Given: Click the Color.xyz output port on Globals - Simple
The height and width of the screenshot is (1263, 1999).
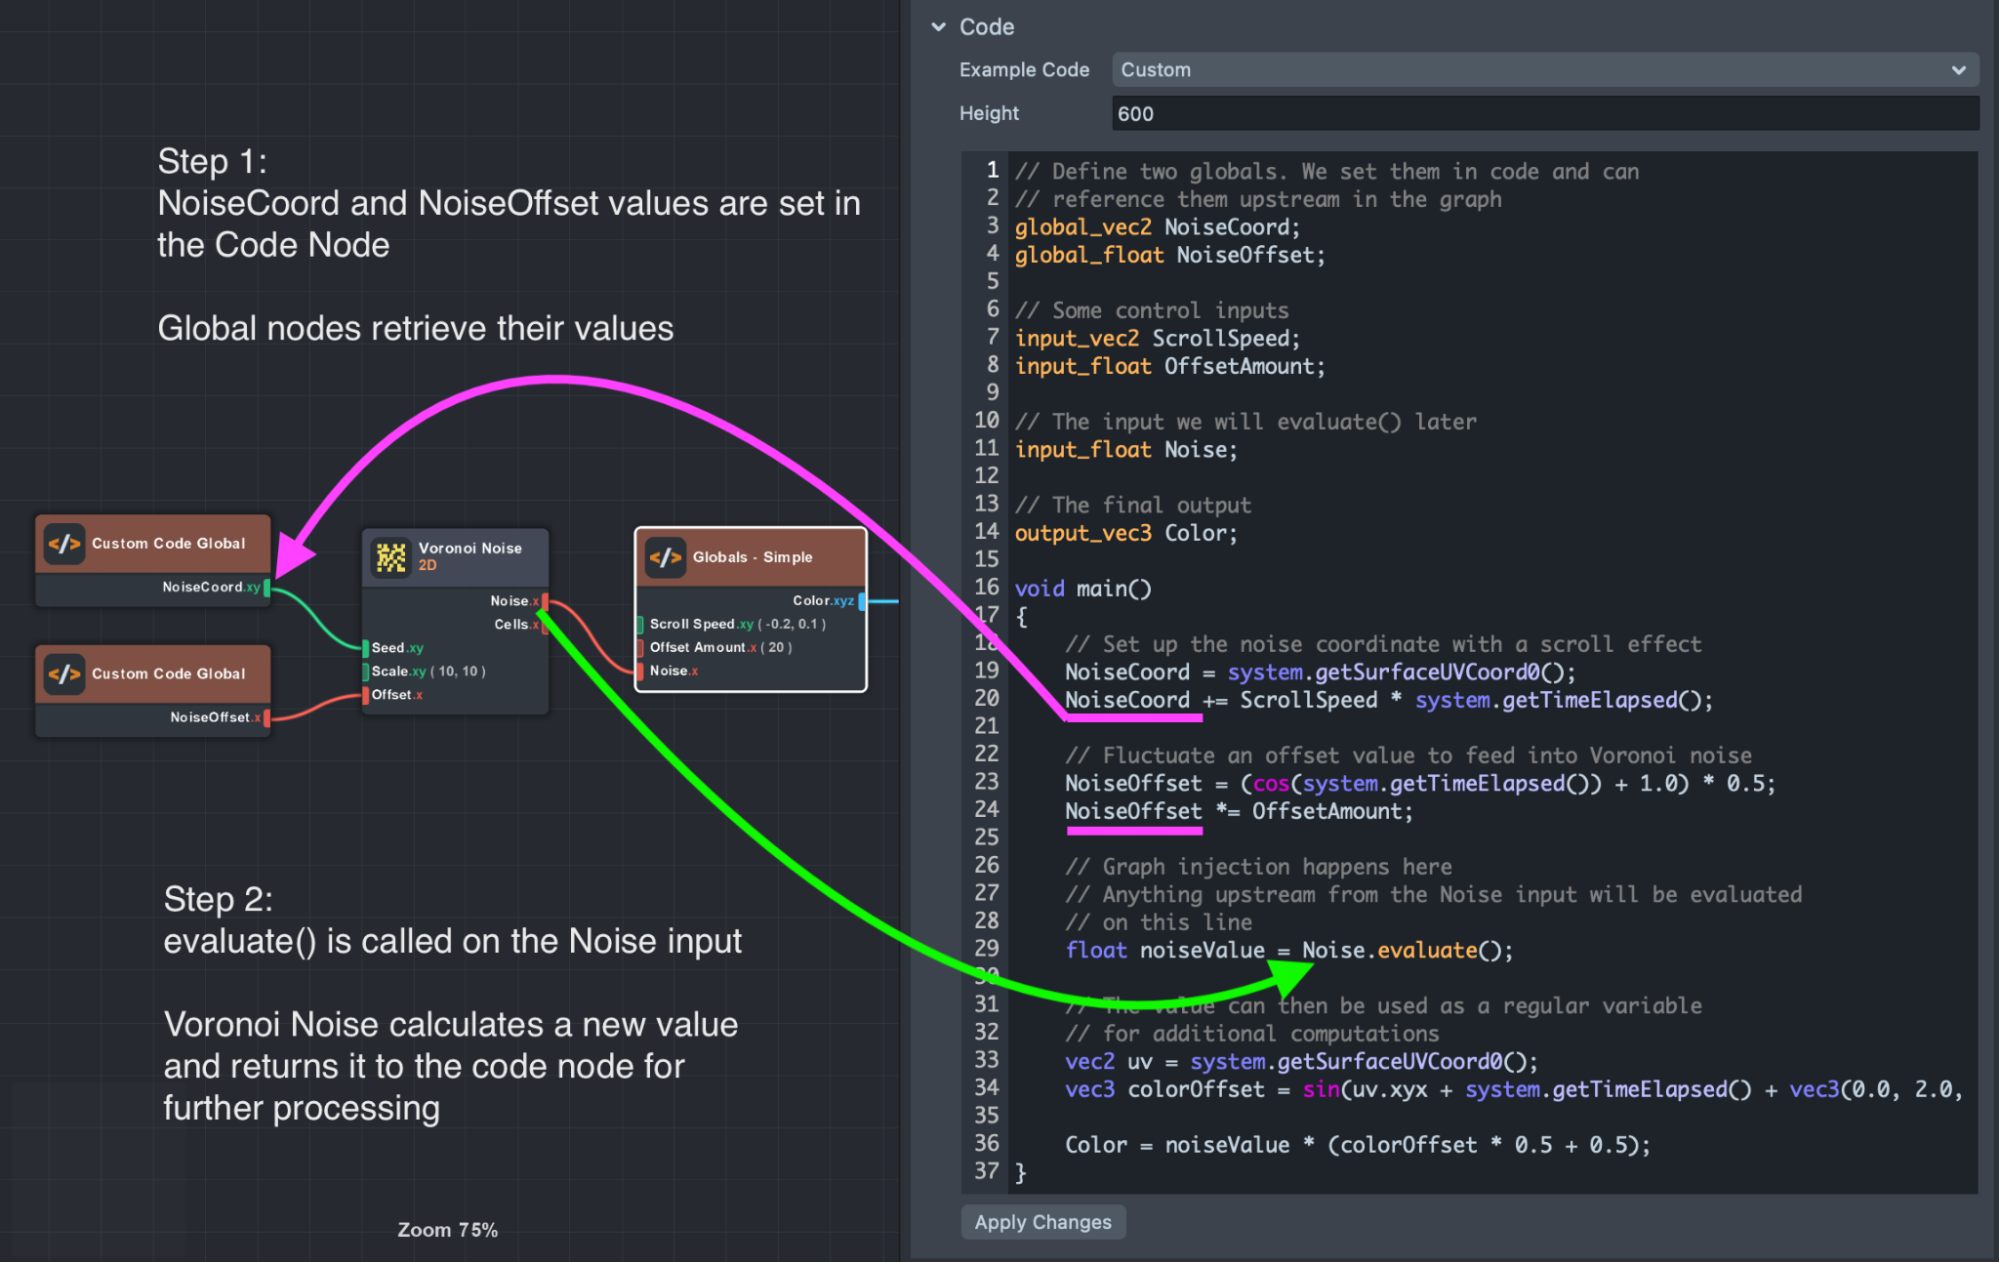Looking at the screenshot, I should coord(862,601).
